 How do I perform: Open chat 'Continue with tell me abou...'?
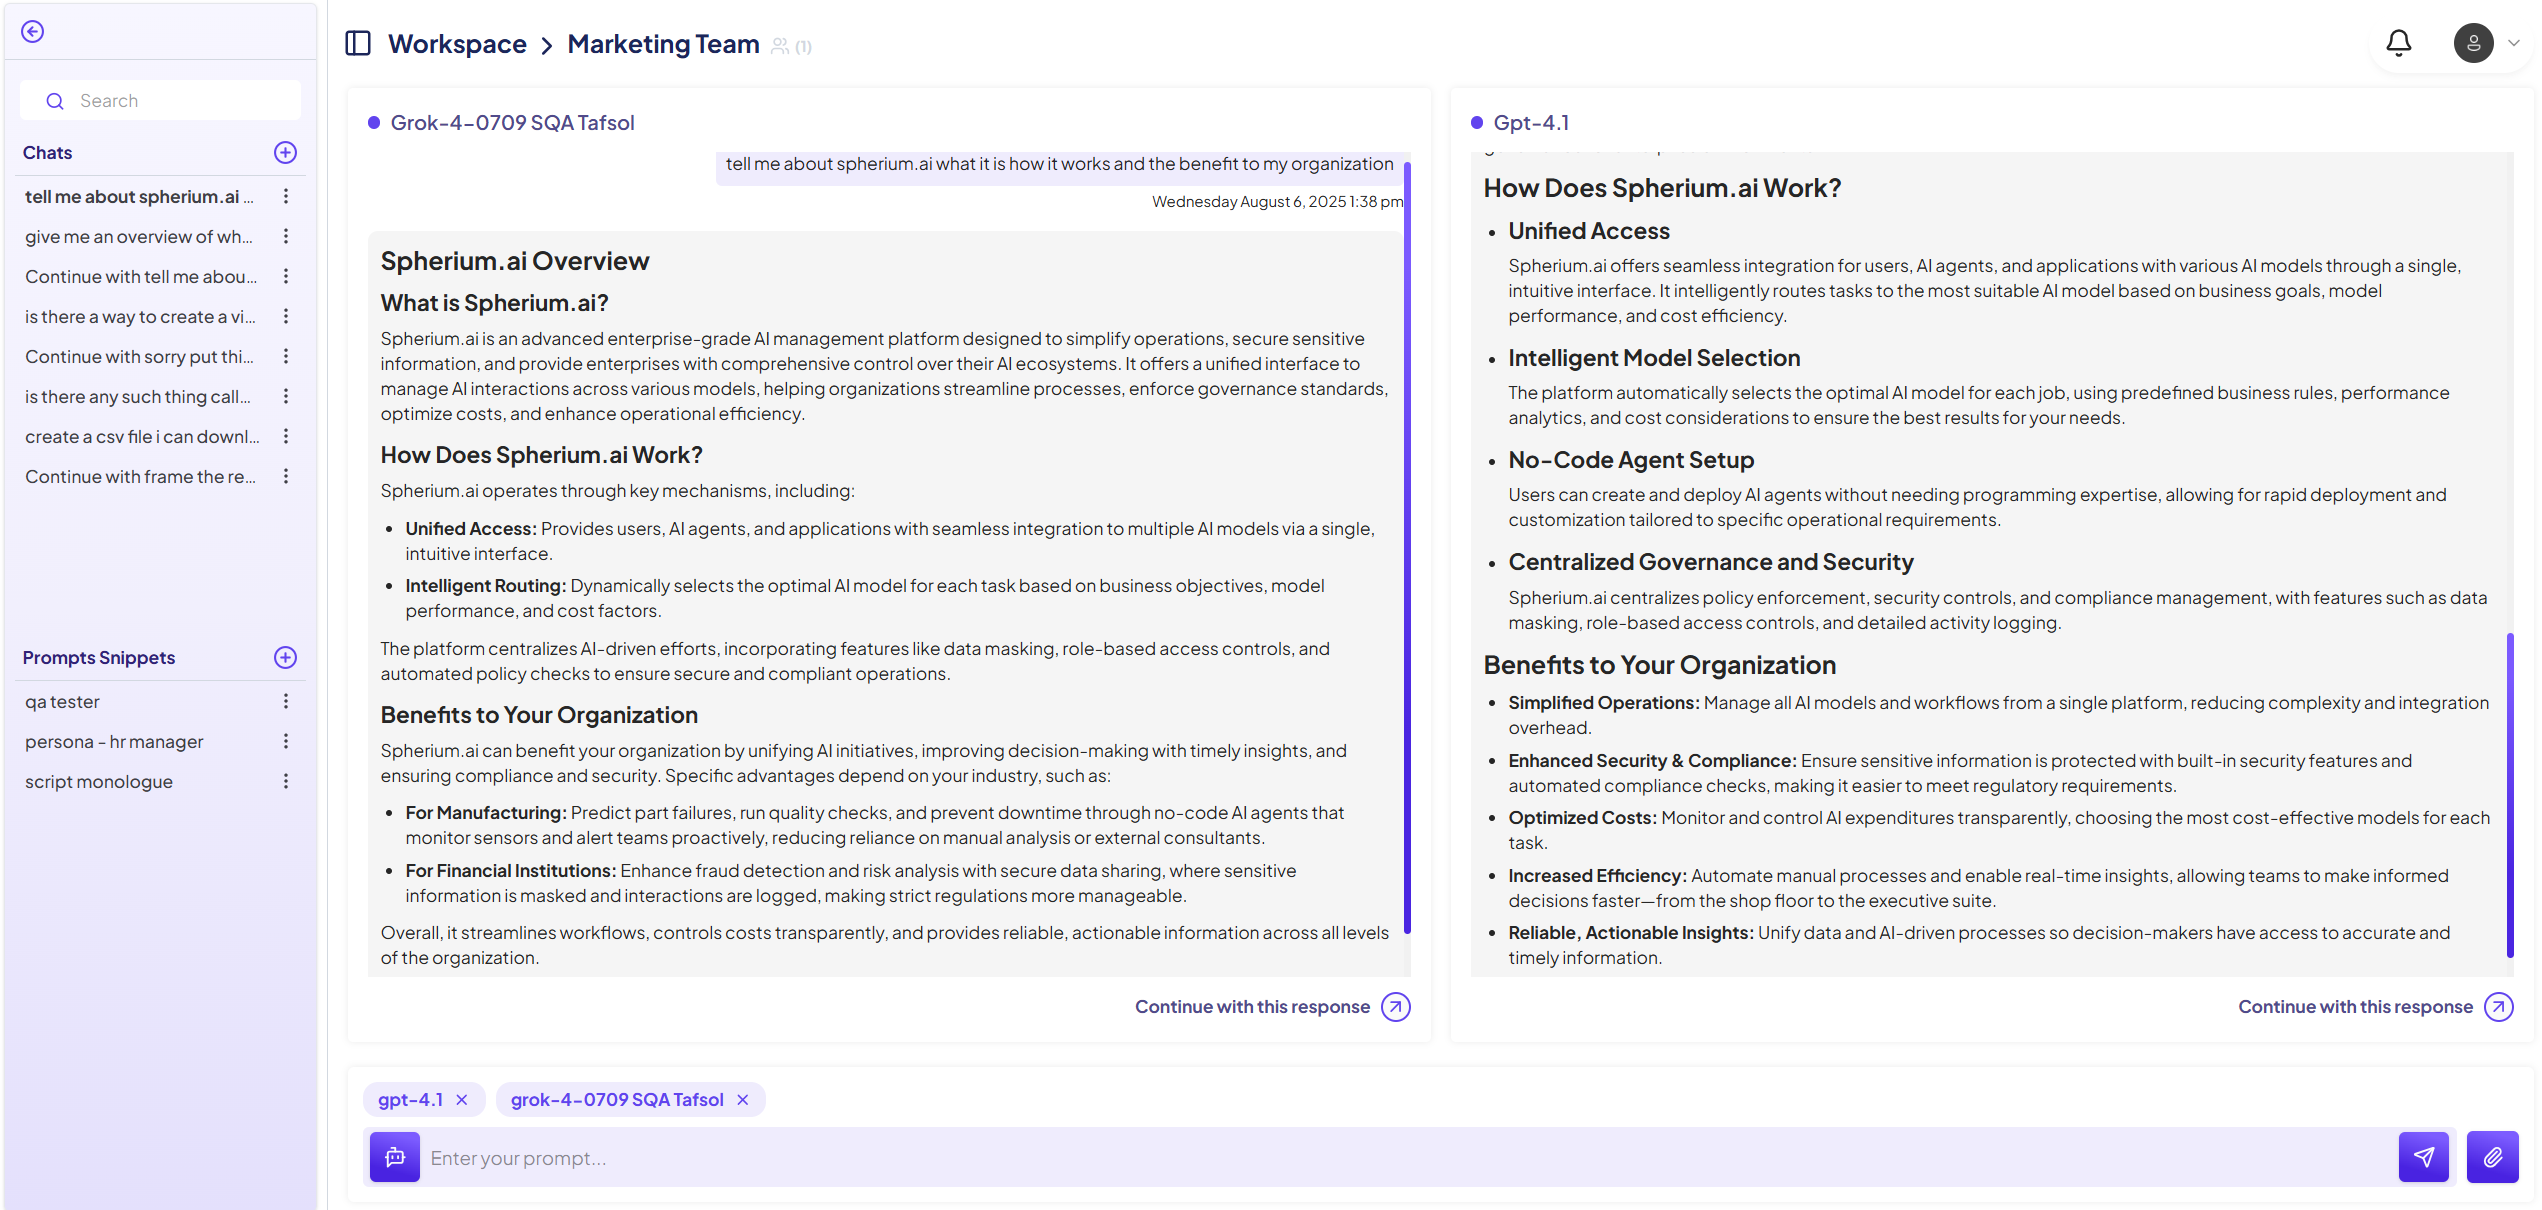click(x=140, y=277)
